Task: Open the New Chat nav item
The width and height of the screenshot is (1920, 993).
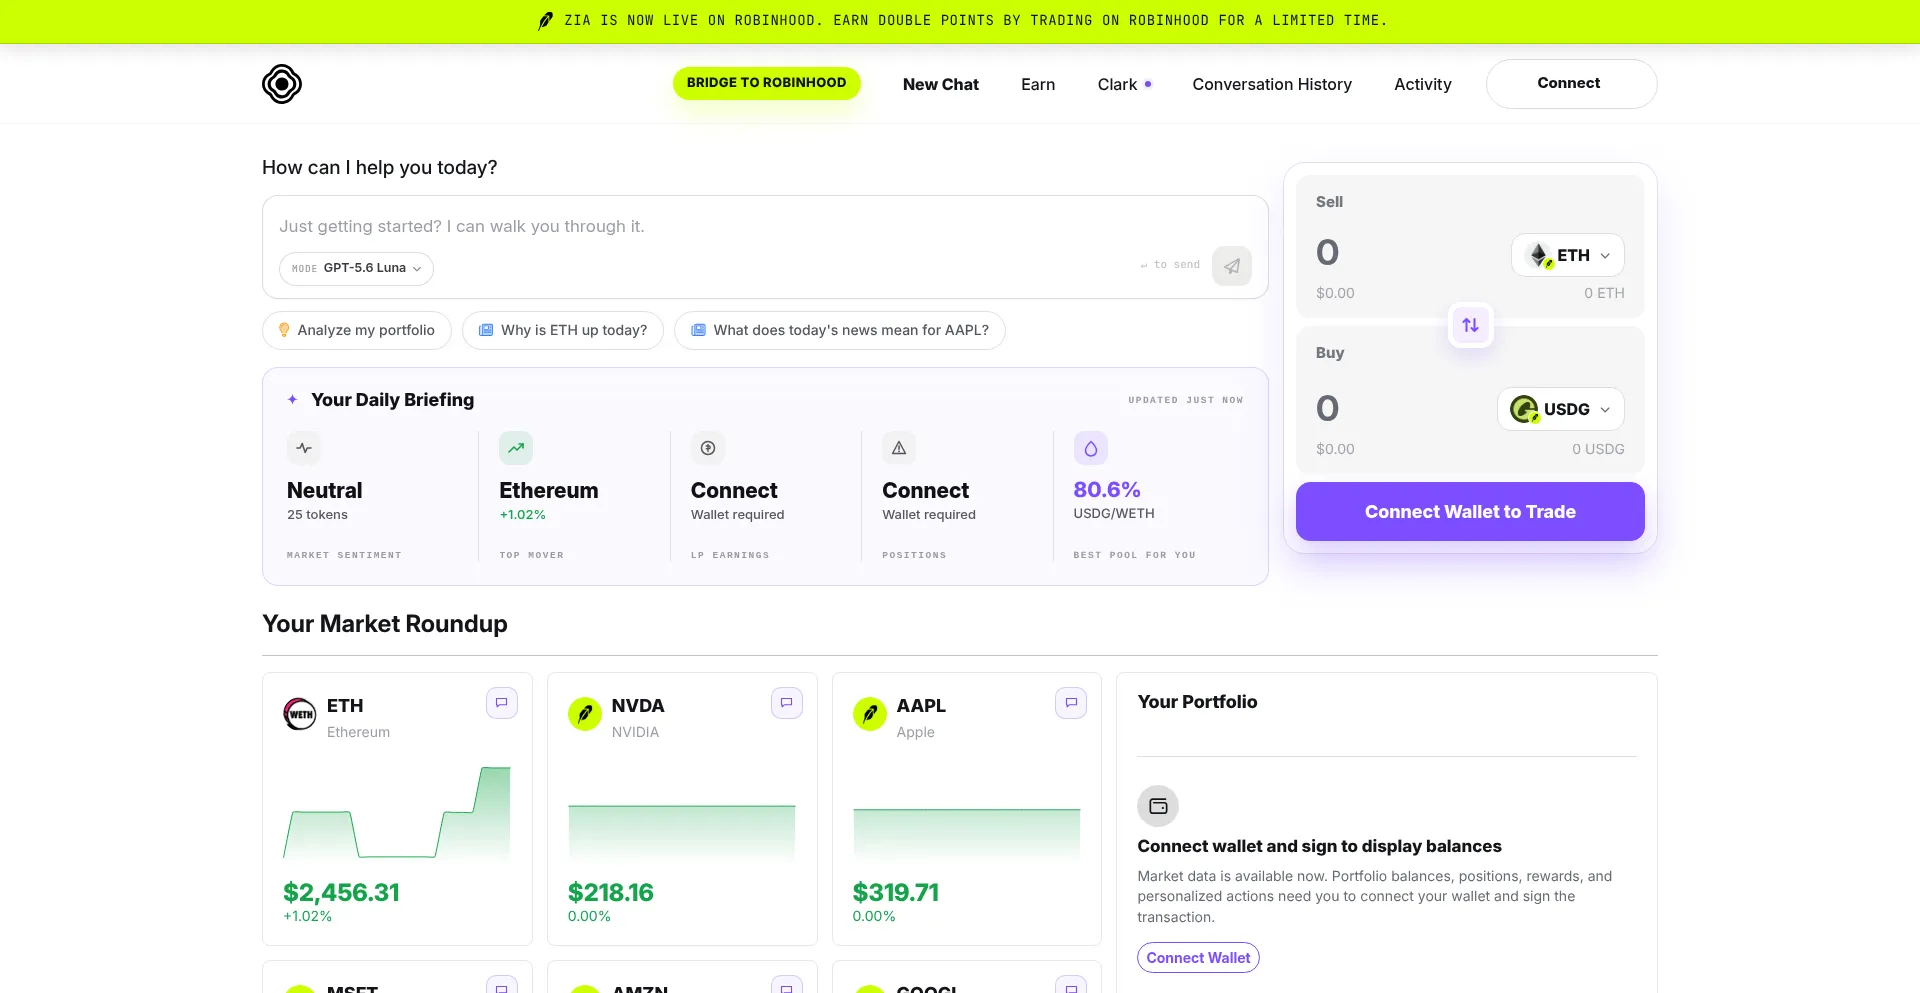Action: 940,84
